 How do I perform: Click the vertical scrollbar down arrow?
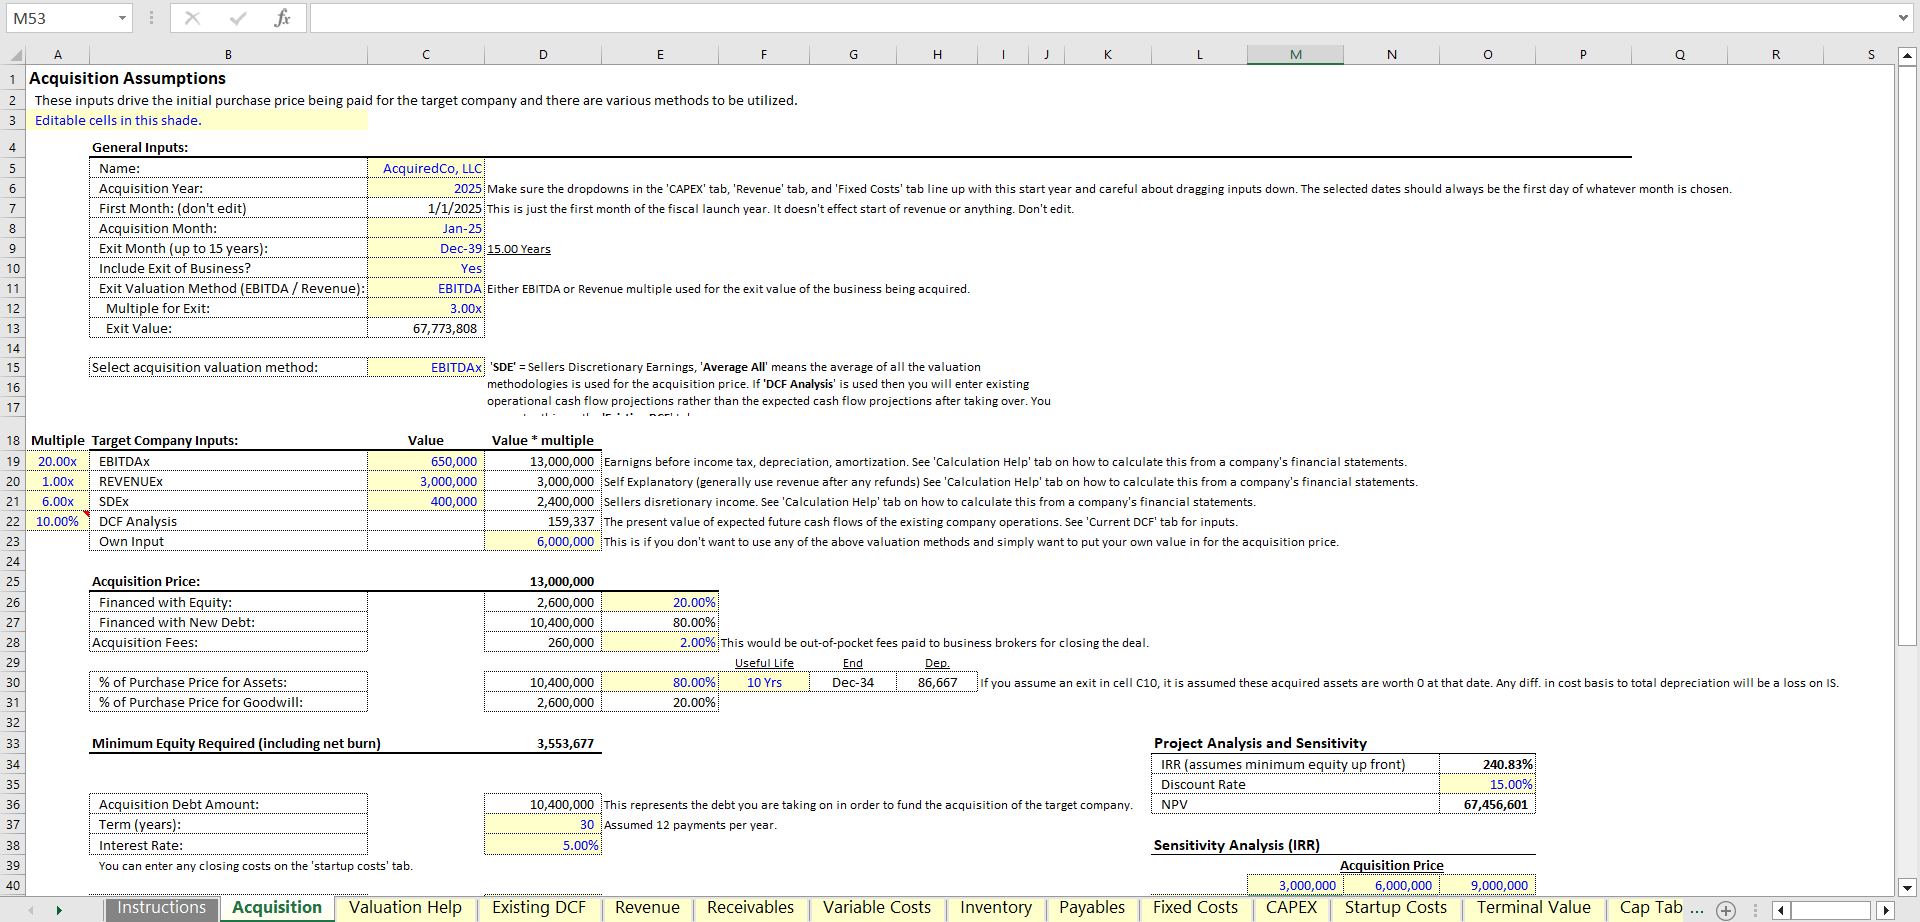pyautogui.click(x=1908, y=887)
